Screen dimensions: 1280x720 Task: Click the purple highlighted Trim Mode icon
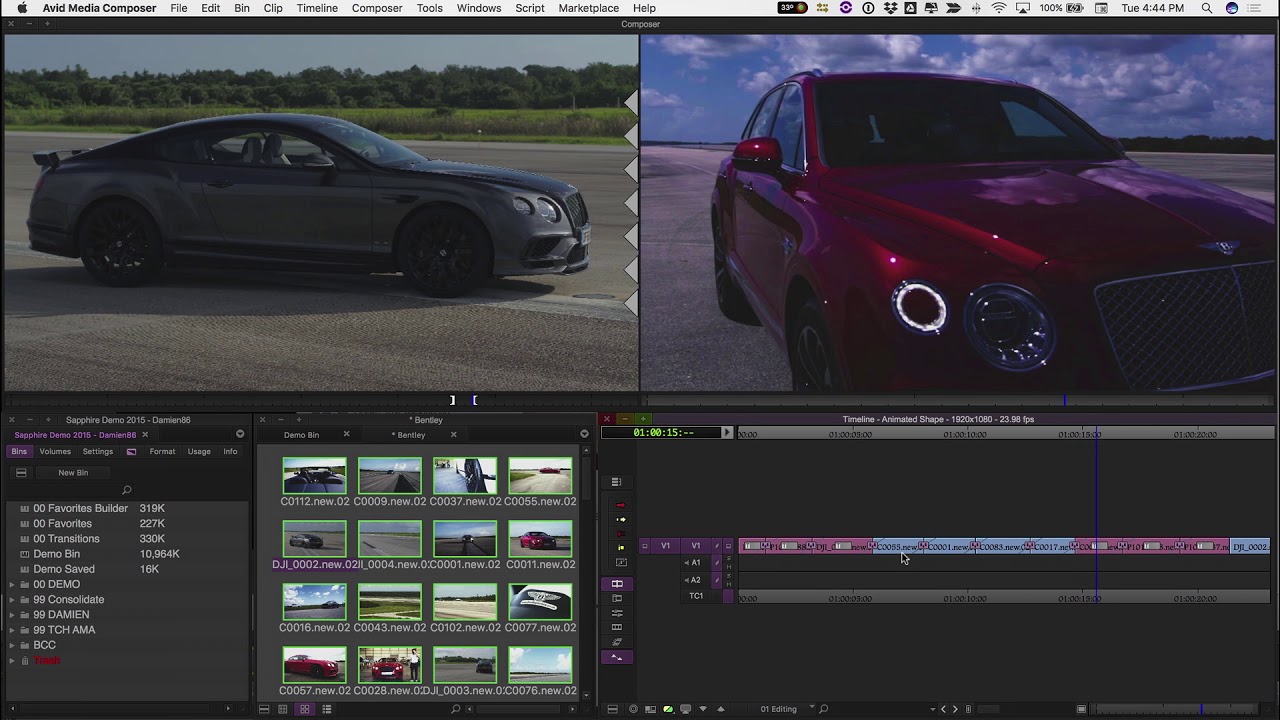(617, 582)
